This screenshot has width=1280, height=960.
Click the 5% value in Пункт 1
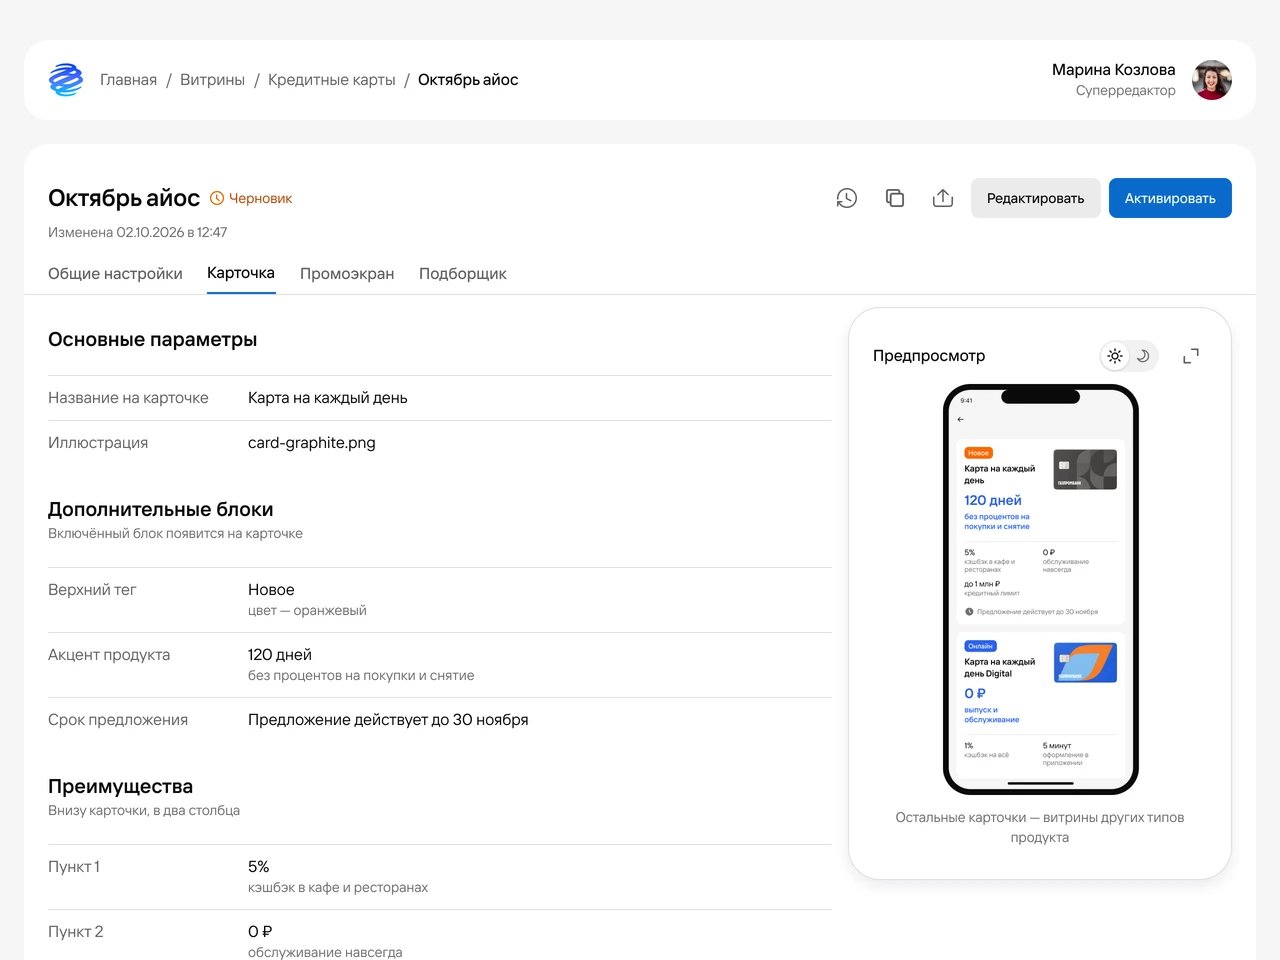259,867
